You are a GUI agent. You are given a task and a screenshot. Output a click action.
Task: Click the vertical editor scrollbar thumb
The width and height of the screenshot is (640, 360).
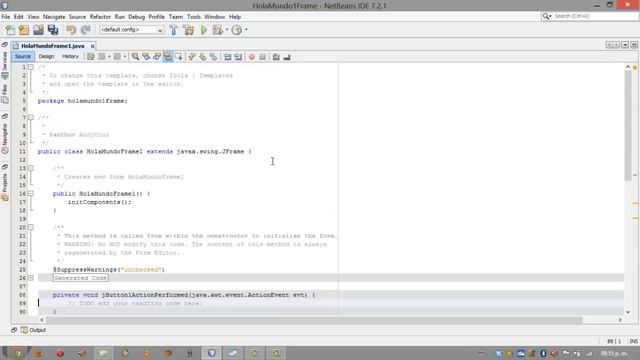(628, 127)
